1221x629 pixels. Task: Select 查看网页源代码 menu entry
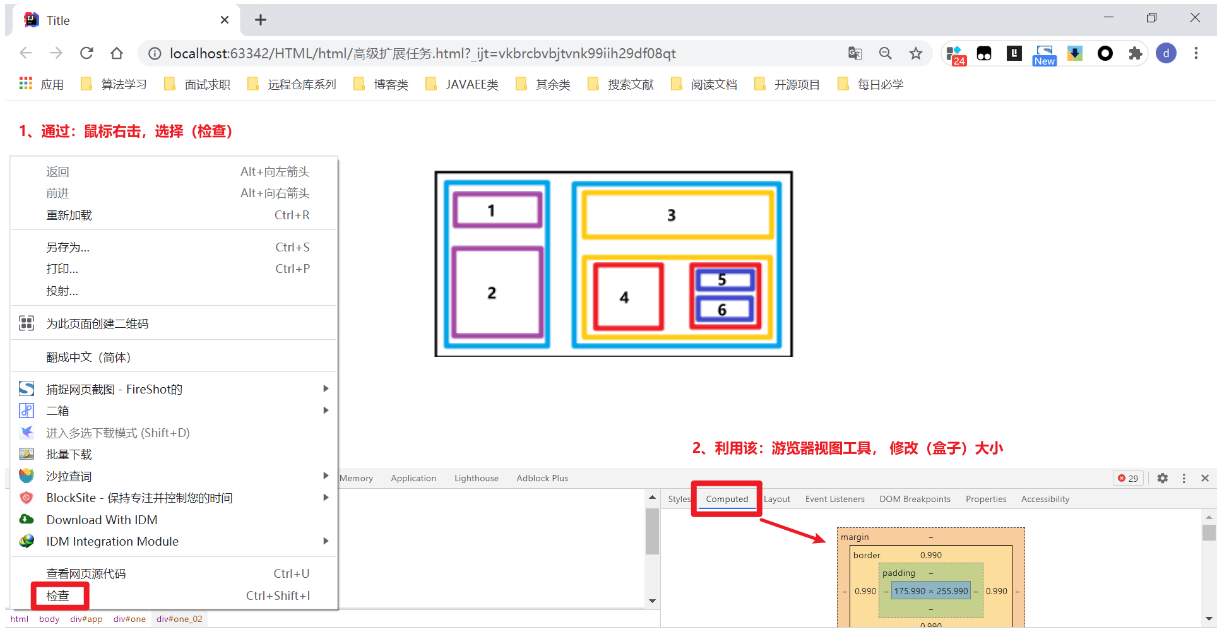coord(174,574)
